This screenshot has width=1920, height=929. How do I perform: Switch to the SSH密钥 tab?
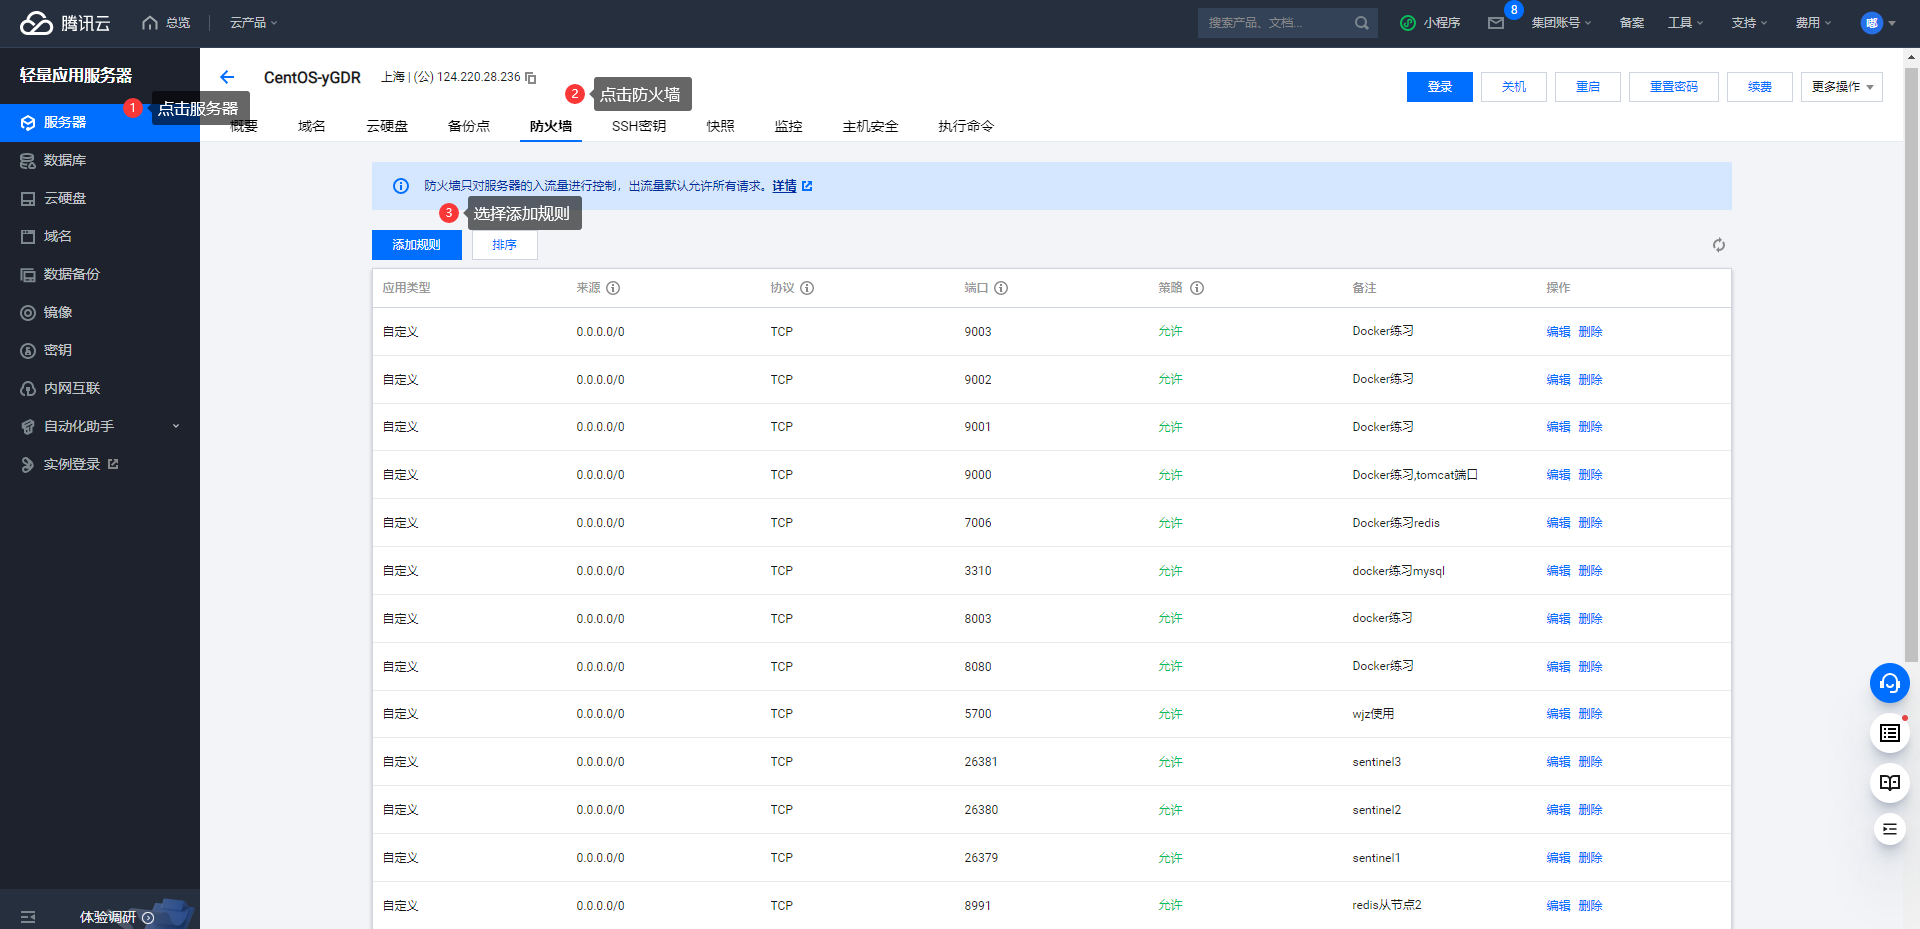[638, 126]
